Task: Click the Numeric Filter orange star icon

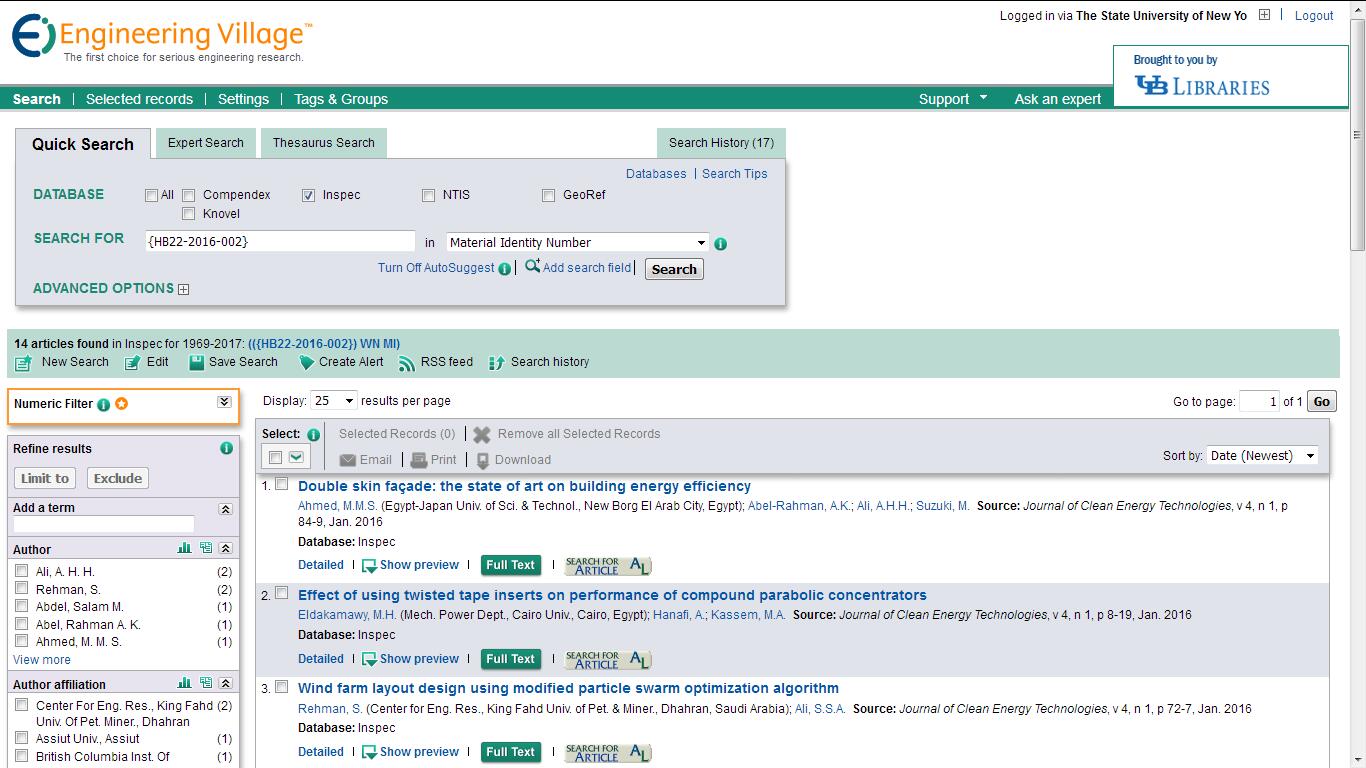Action: tap(122, 404)
